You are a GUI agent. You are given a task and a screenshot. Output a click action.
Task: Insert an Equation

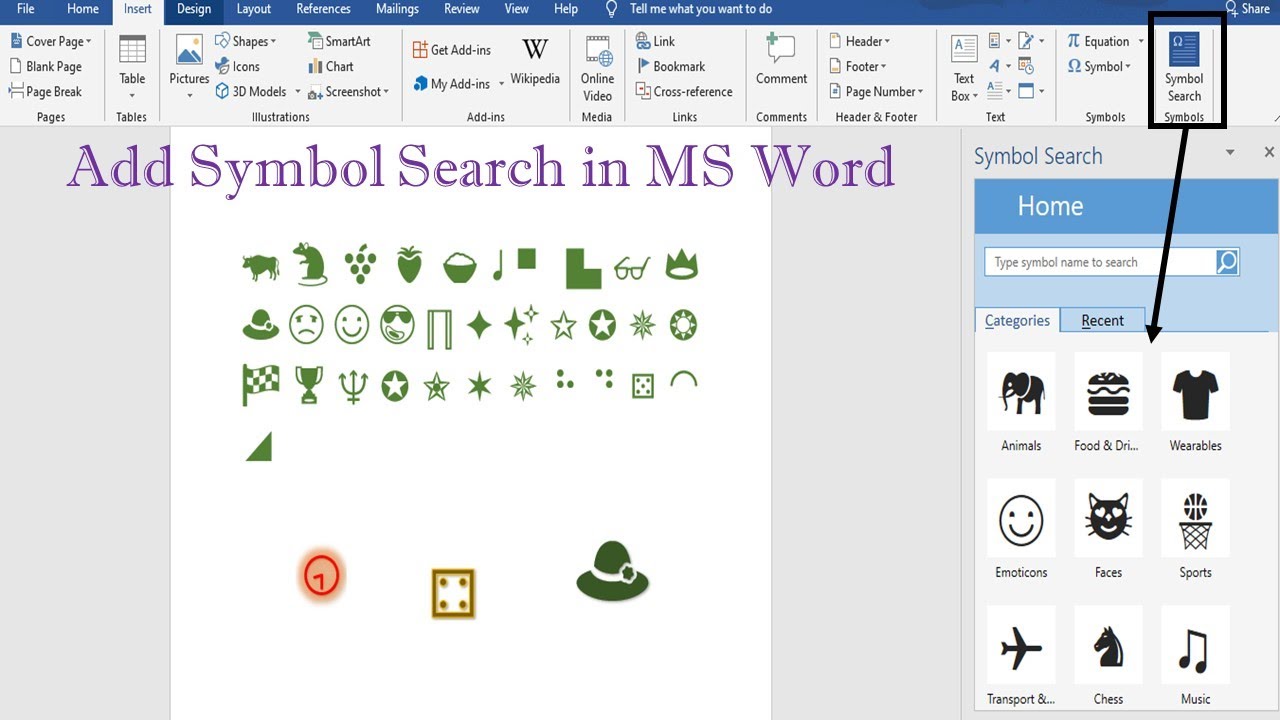click(1104, 41)
